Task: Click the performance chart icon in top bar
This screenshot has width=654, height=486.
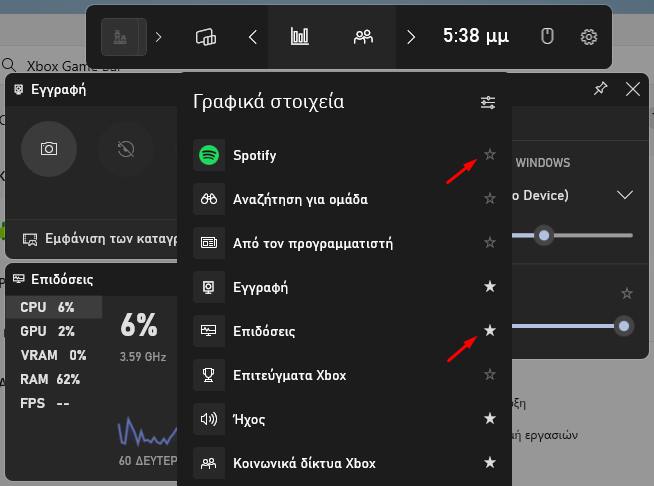Action: tap(299, 37)
